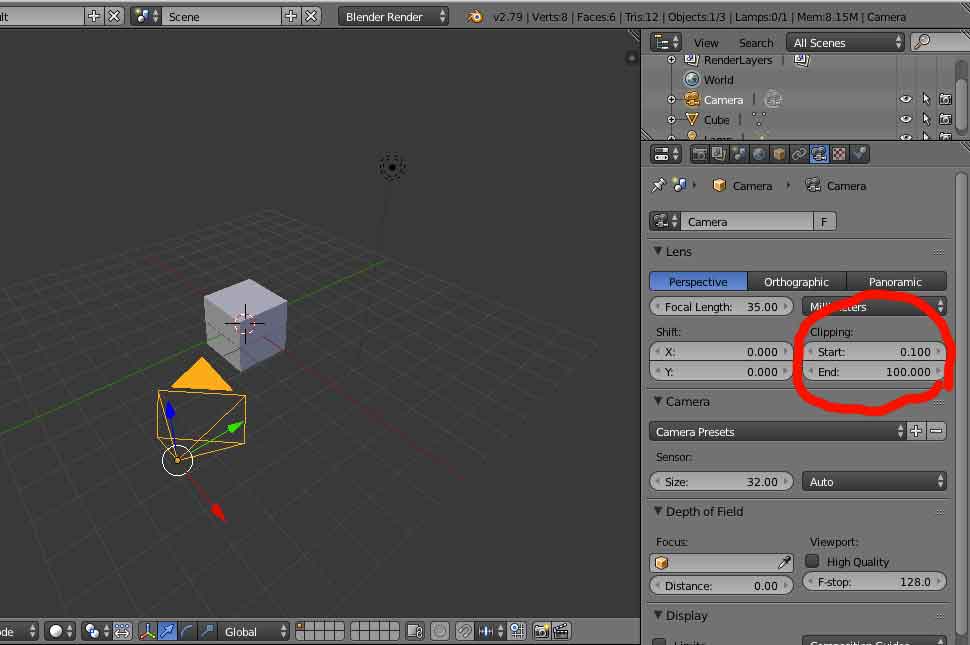
Task: Switch to the Scene properties tab
Action: pos(739,154)
